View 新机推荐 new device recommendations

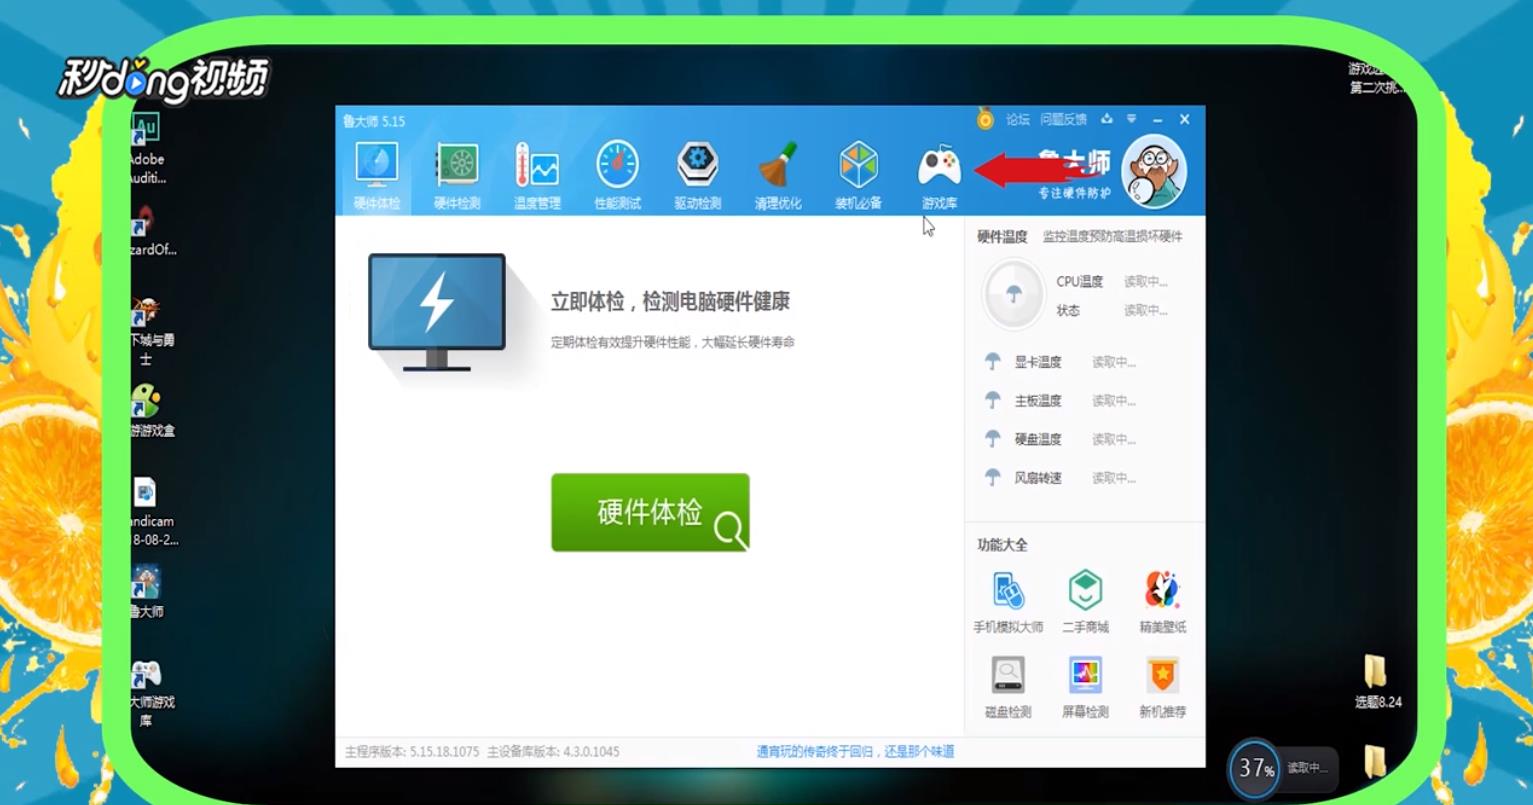click(x=1161, y=685)
